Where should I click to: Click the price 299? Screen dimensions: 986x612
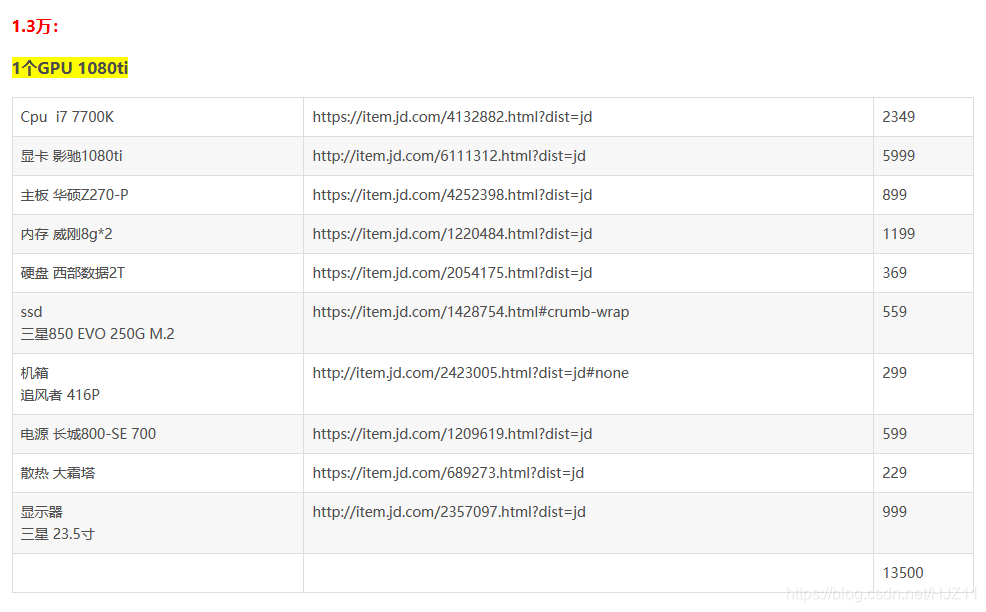tap(894, 373)
